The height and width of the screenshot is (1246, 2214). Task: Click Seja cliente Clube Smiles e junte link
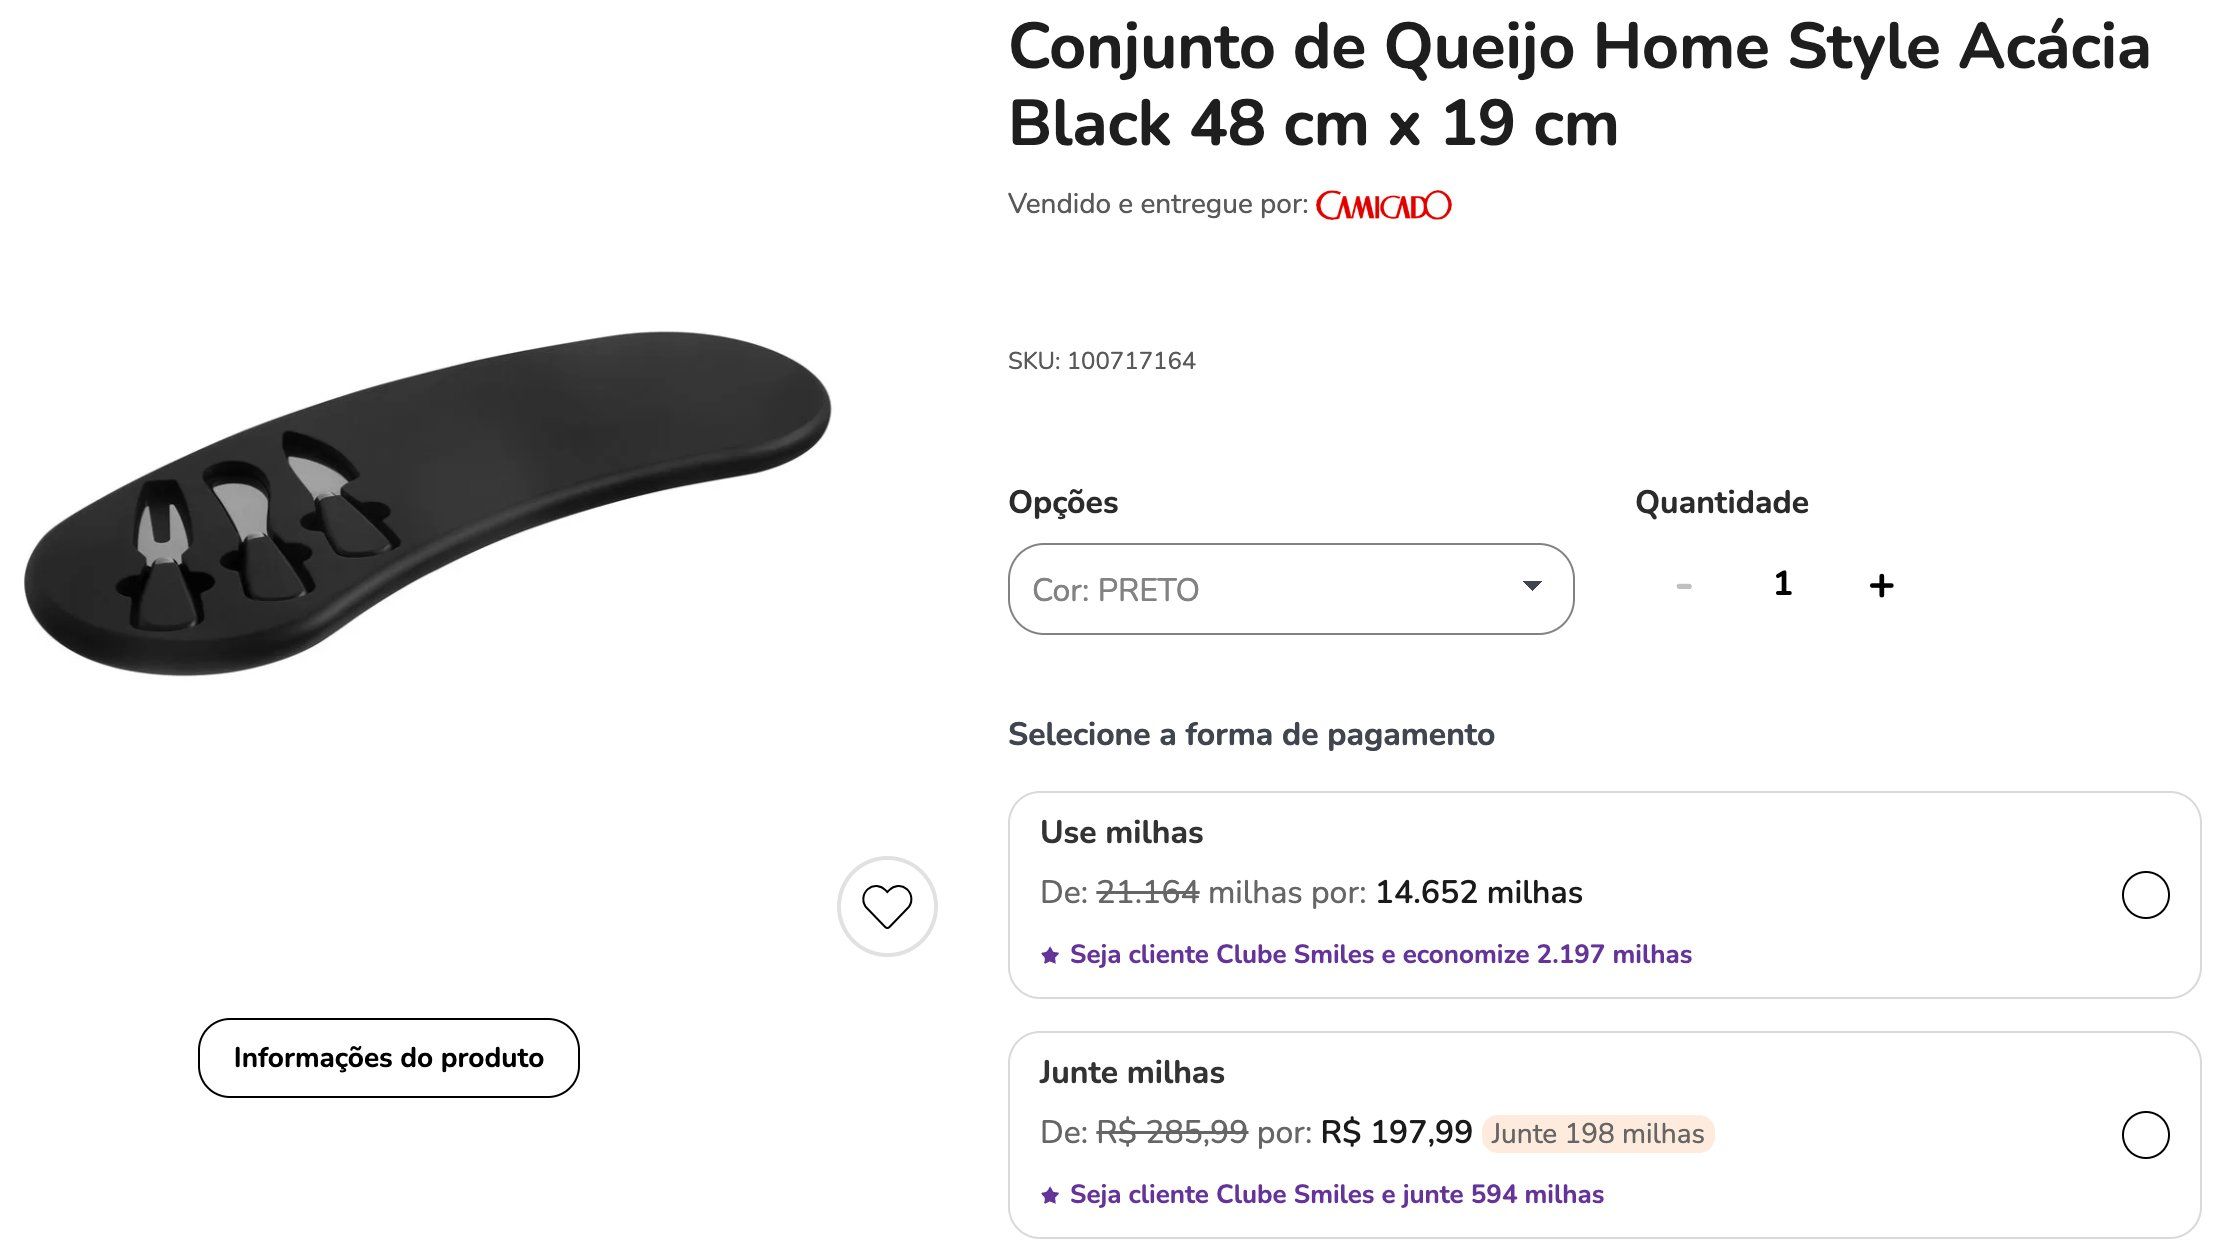pos(1336,1195)
